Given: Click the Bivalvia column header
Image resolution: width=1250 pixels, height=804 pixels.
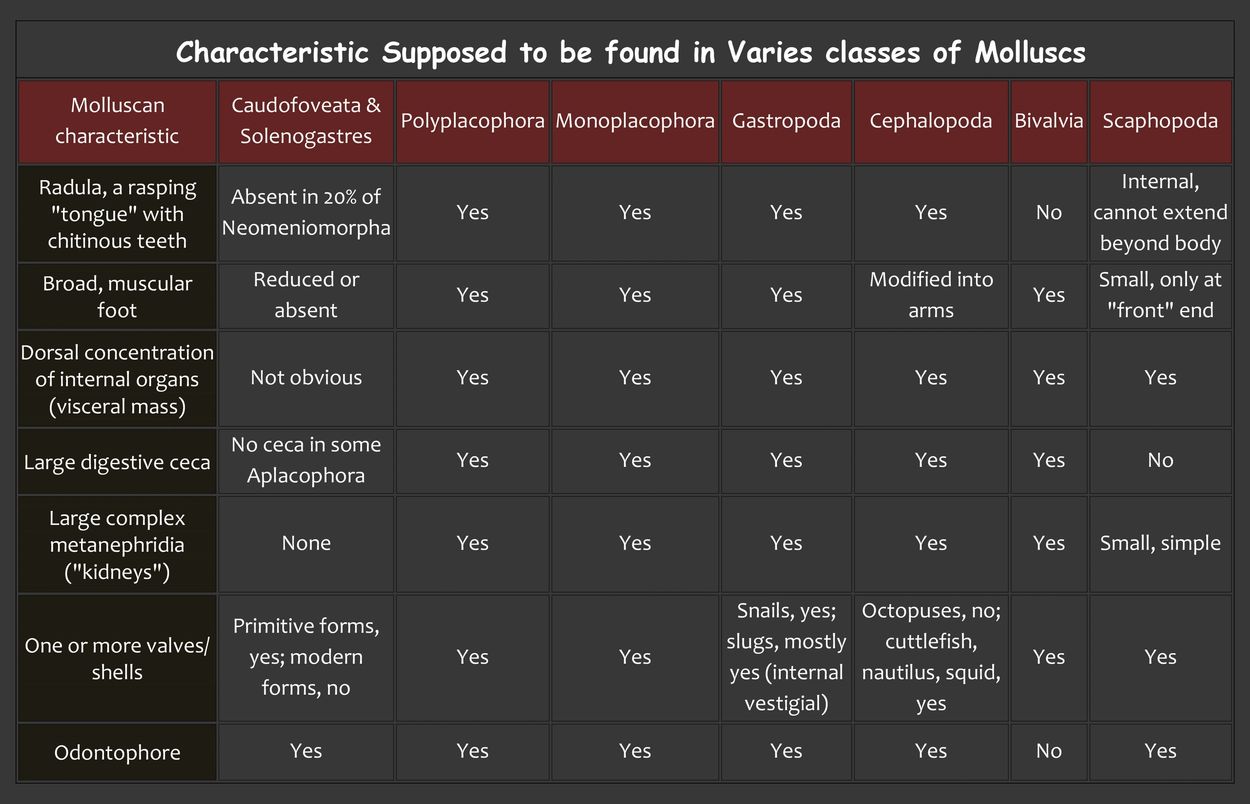Looking at the screenshot, I should click(x=1049, y=121).
